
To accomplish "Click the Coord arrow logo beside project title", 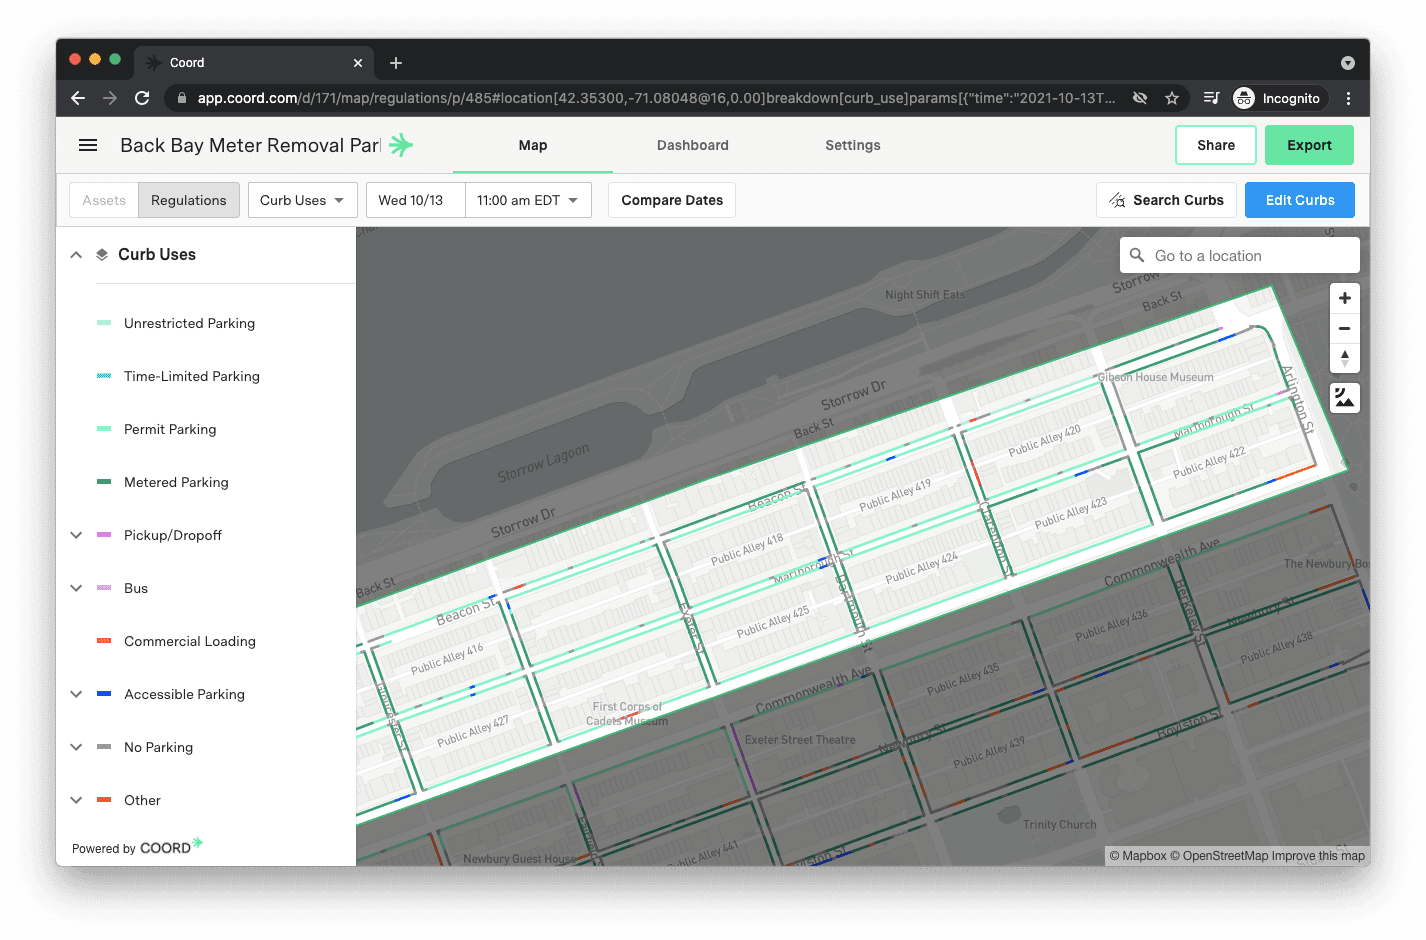I will click(401, 145).
